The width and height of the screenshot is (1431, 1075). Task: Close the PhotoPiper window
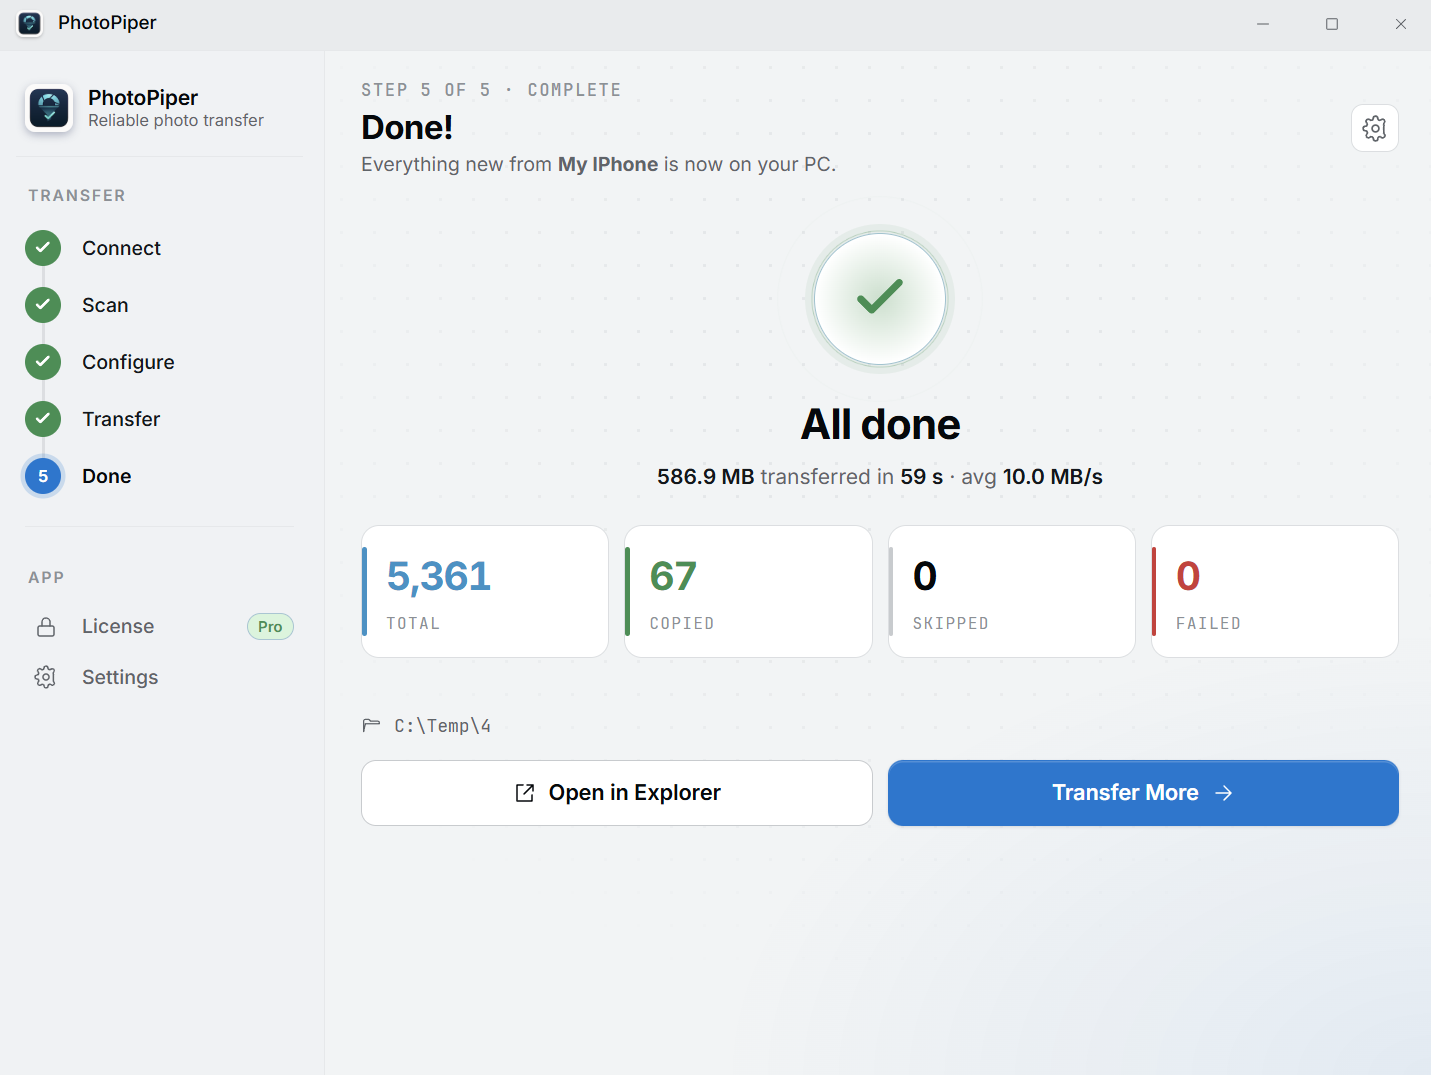click(1401, 24)
